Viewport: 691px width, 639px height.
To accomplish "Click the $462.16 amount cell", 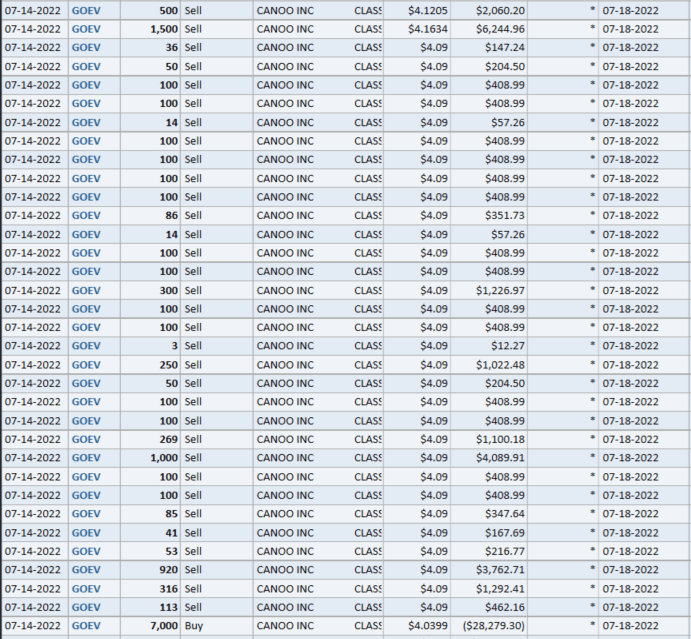I will click(489, 607).
